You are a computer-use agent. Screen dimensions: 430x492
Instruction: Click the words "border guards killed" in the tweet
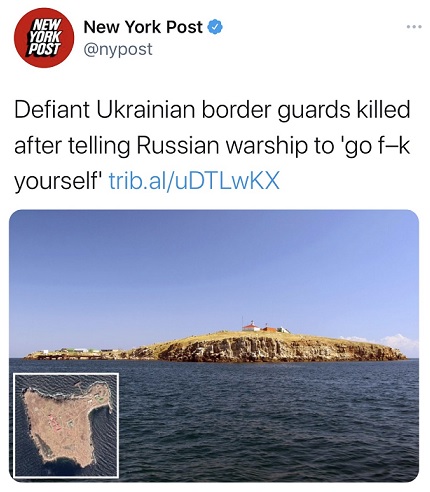point(306,111)
